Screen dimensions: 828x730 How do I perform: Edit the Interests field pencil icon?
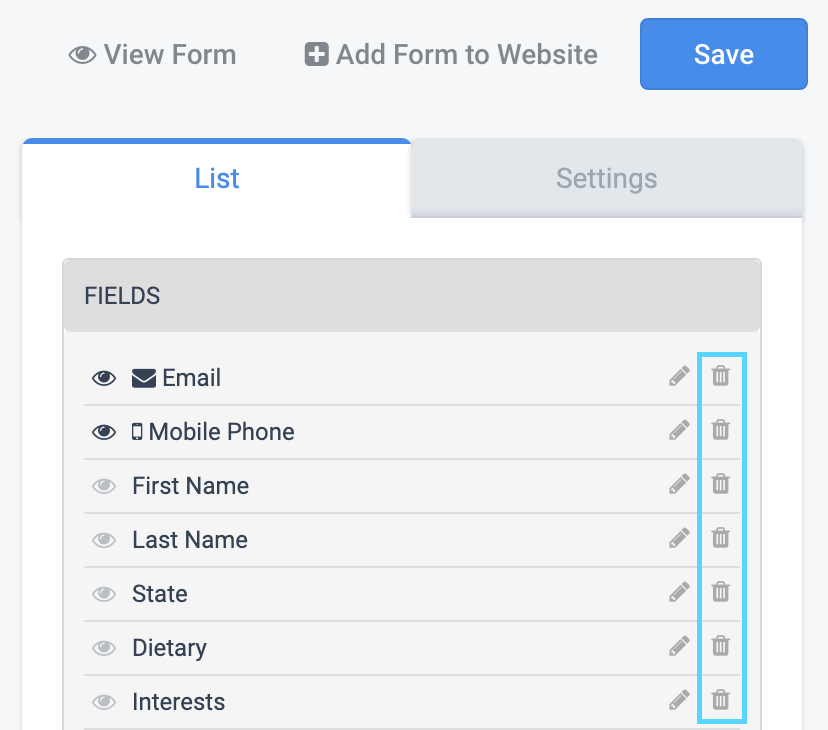pyautogui.click(x=679, y=700)
